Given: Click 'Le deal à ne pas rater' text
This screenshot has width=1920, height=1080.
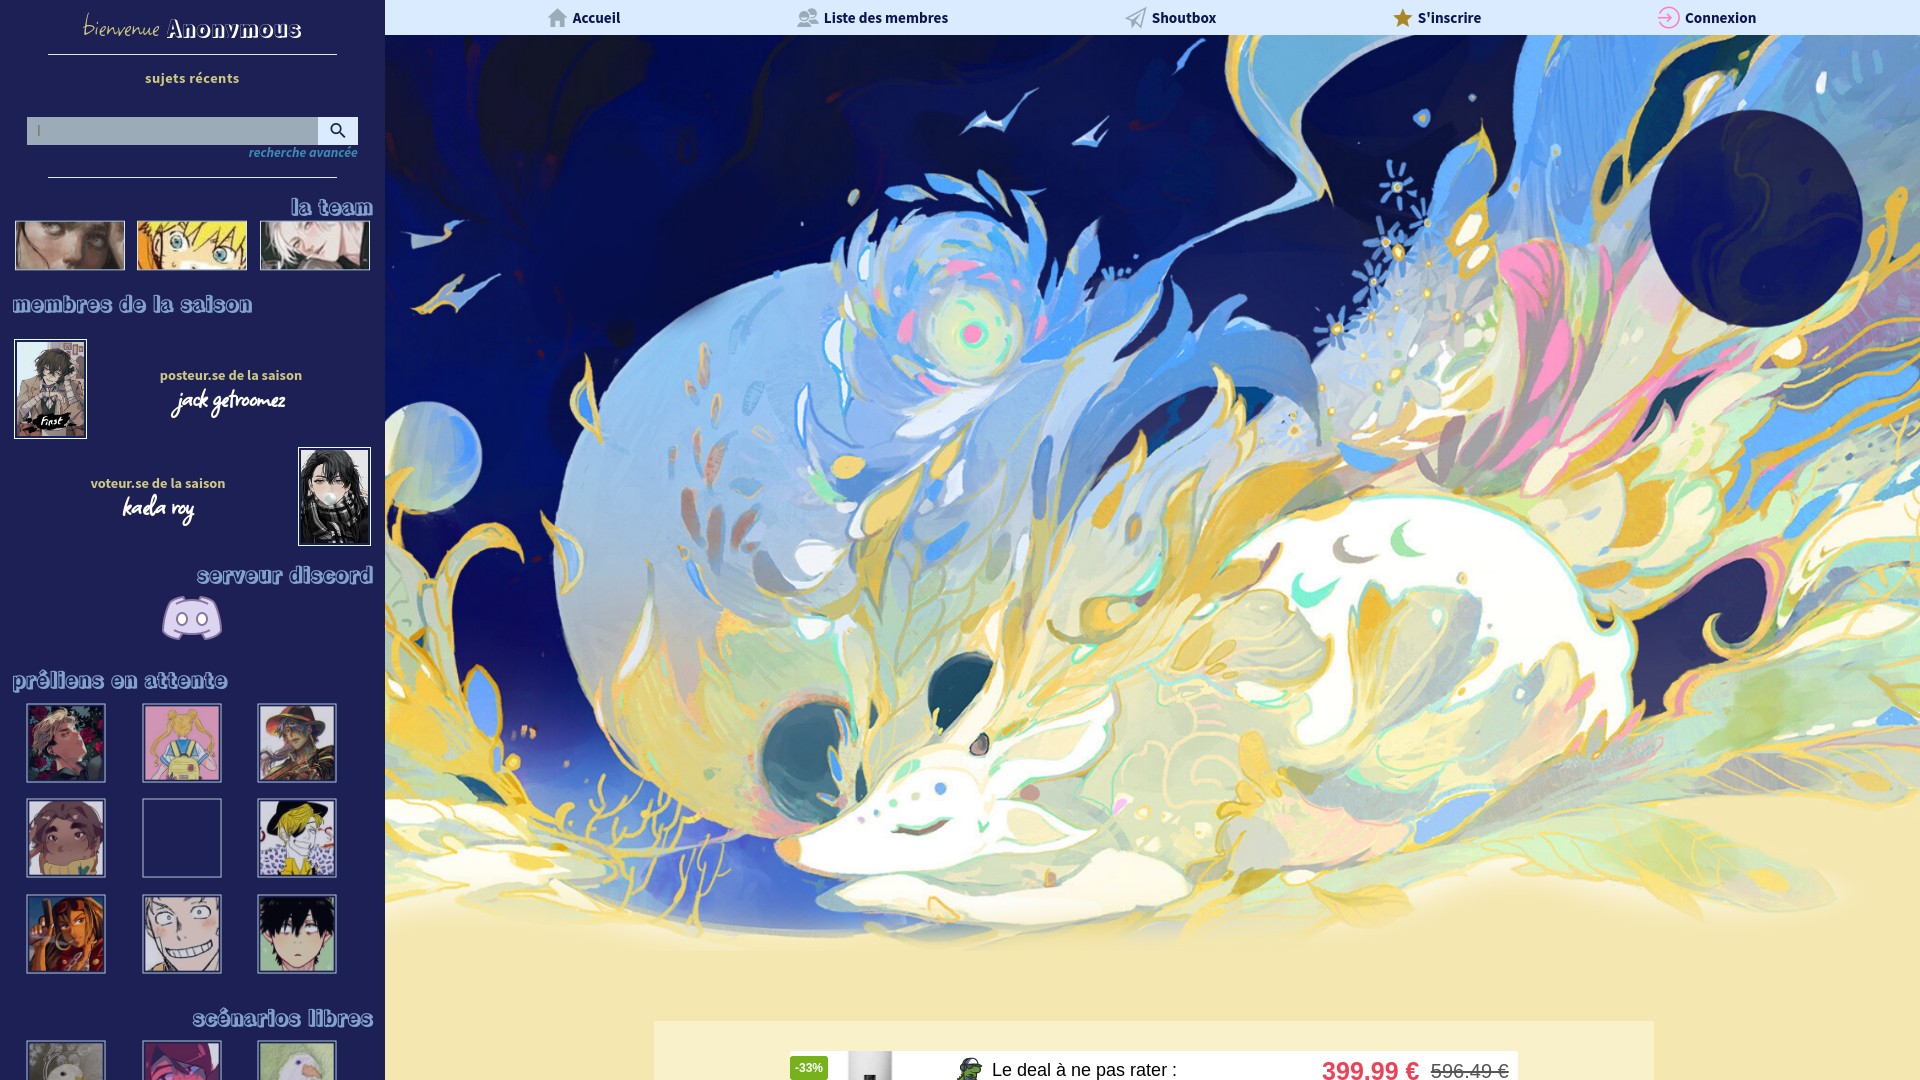Looking at the screenshot, I should click(1084, 1070).
